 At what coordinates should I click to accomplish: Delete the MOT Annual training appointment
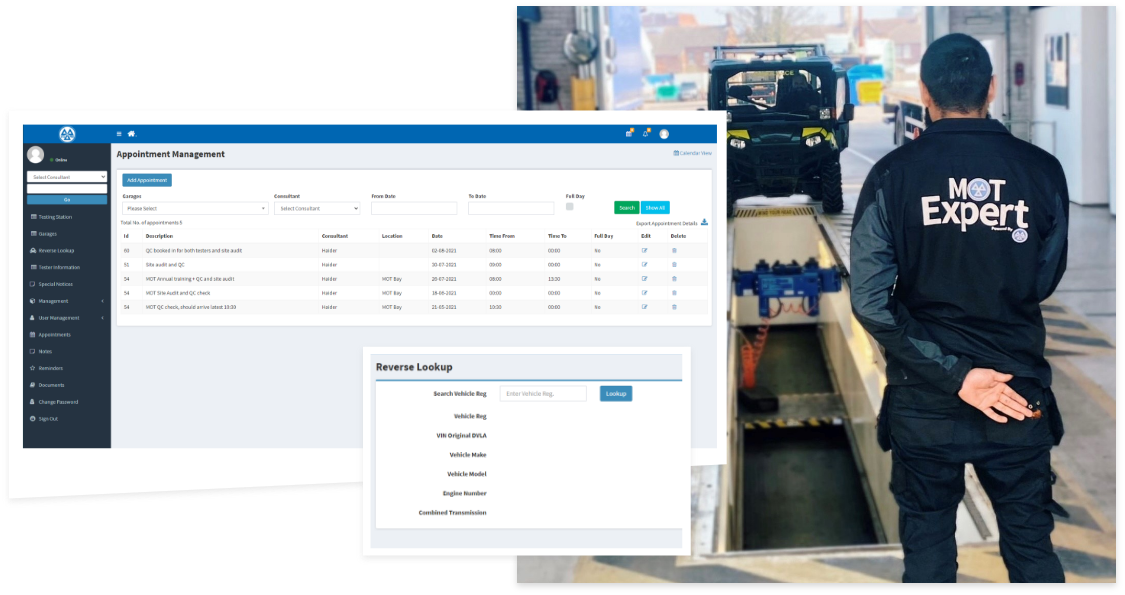pos(674,278)
